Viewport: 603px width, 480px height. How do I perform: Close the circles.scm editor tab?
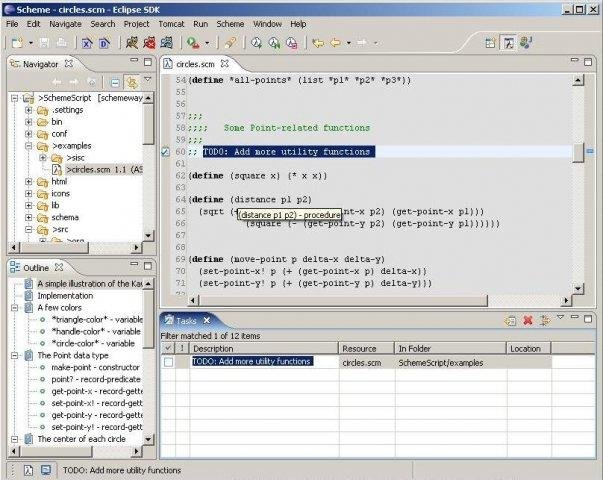click(225, 63)
